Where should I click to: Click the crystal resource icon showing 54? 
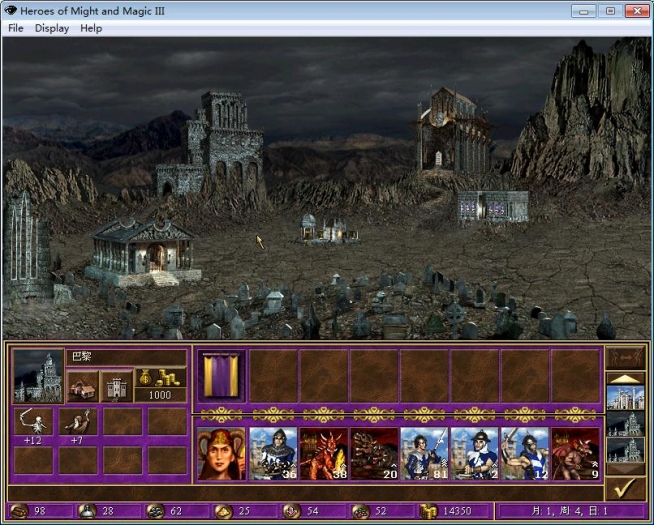pyautogui.click(x=292, y=510)
